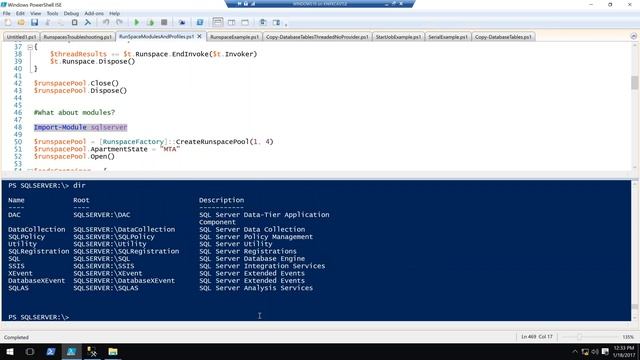640x360 pixels.
Task: Click the '#what about modules?' comment line
Action: tap(74, 112)
